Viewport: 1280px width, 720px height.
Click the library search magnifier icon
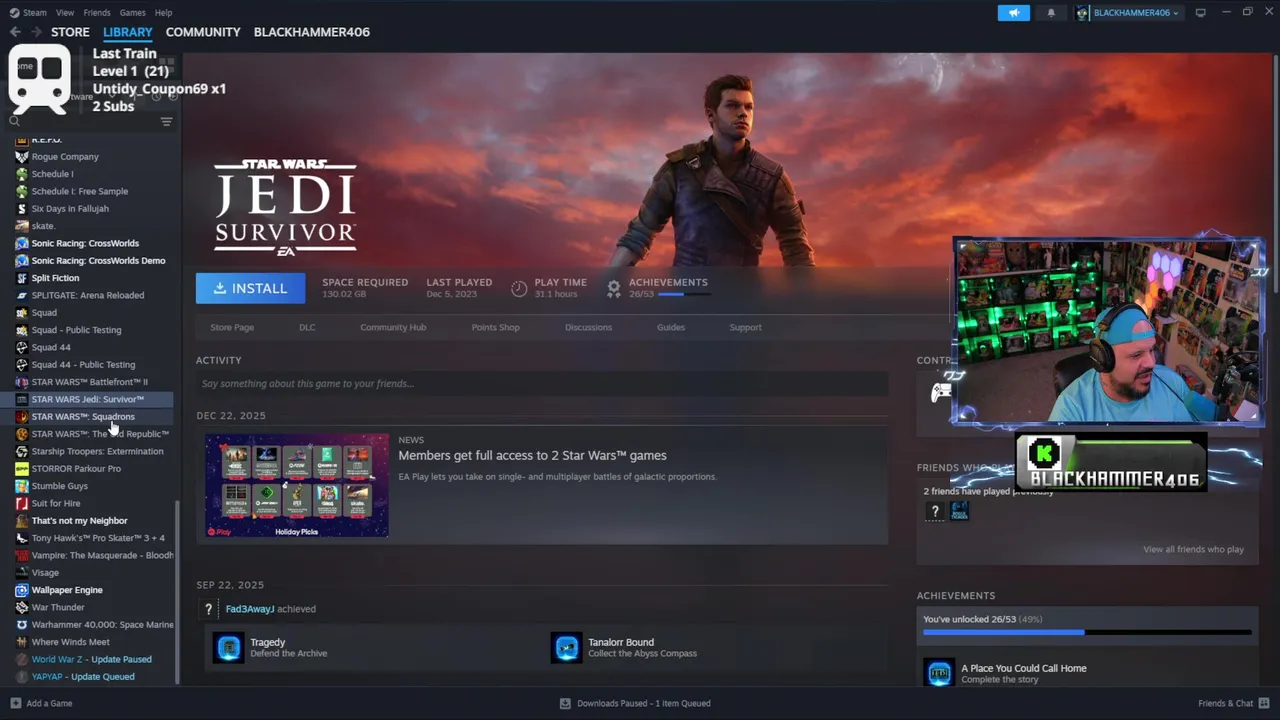[15, 121]
